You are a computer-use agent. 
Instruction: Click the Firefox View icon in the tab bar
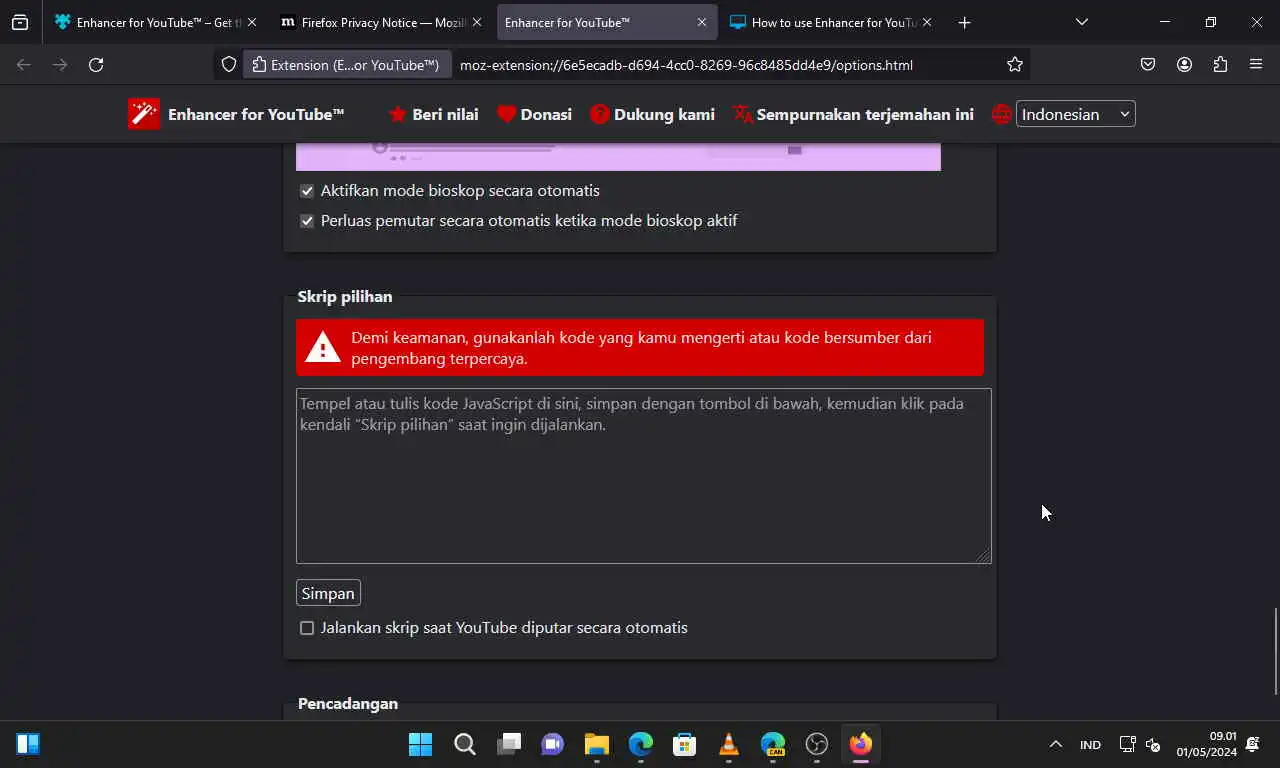[20, 22]
